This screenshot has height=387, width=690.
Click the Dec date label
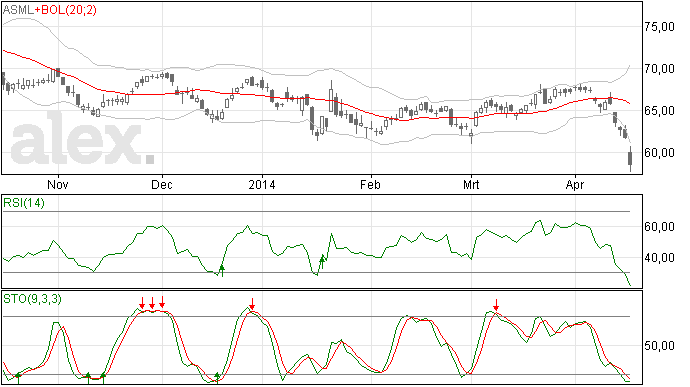coord(161,184)
